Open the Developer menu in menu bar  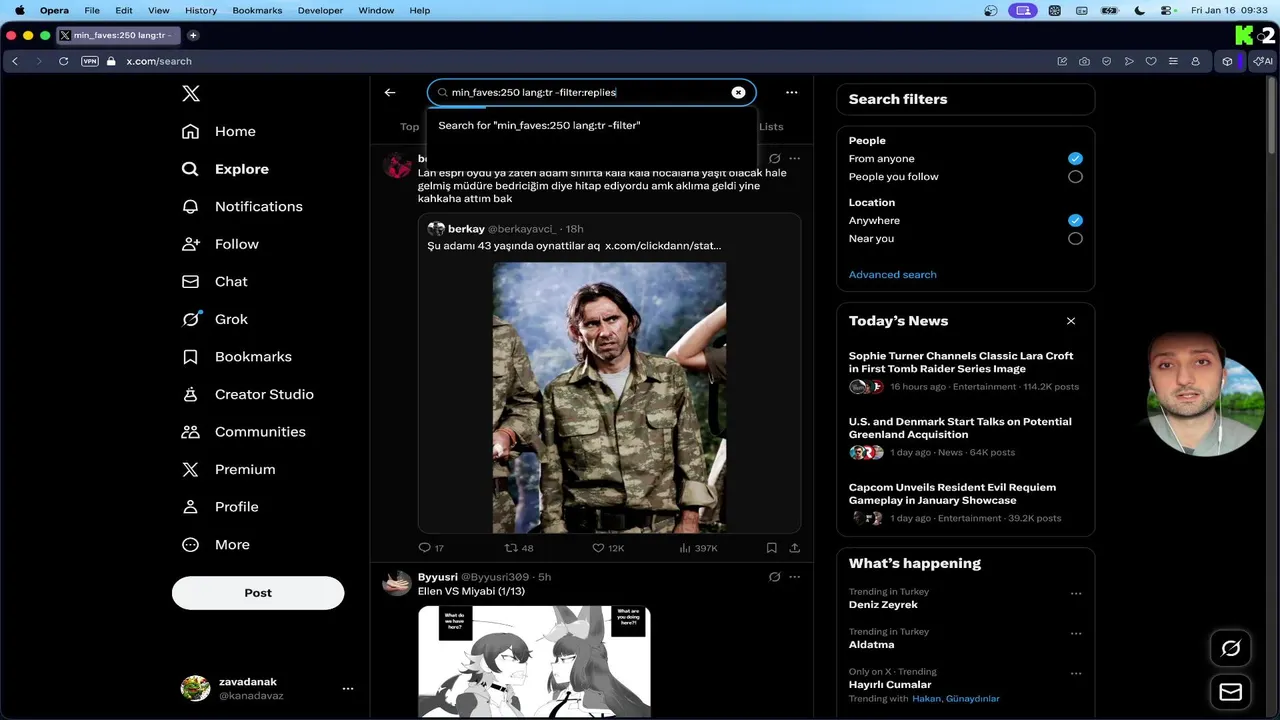point(320,10)
